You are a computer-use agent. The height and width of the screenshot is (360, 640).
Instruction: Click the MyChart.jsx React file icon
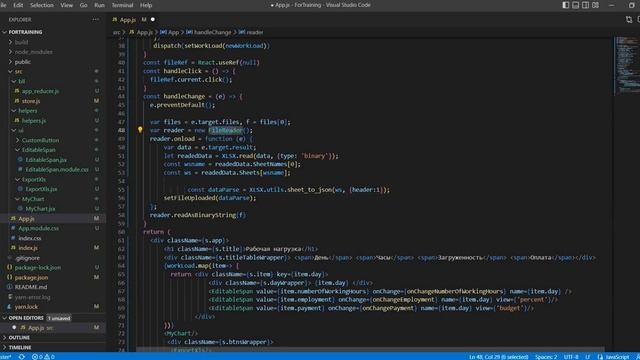pyautogui.click(x=20, y=209)
